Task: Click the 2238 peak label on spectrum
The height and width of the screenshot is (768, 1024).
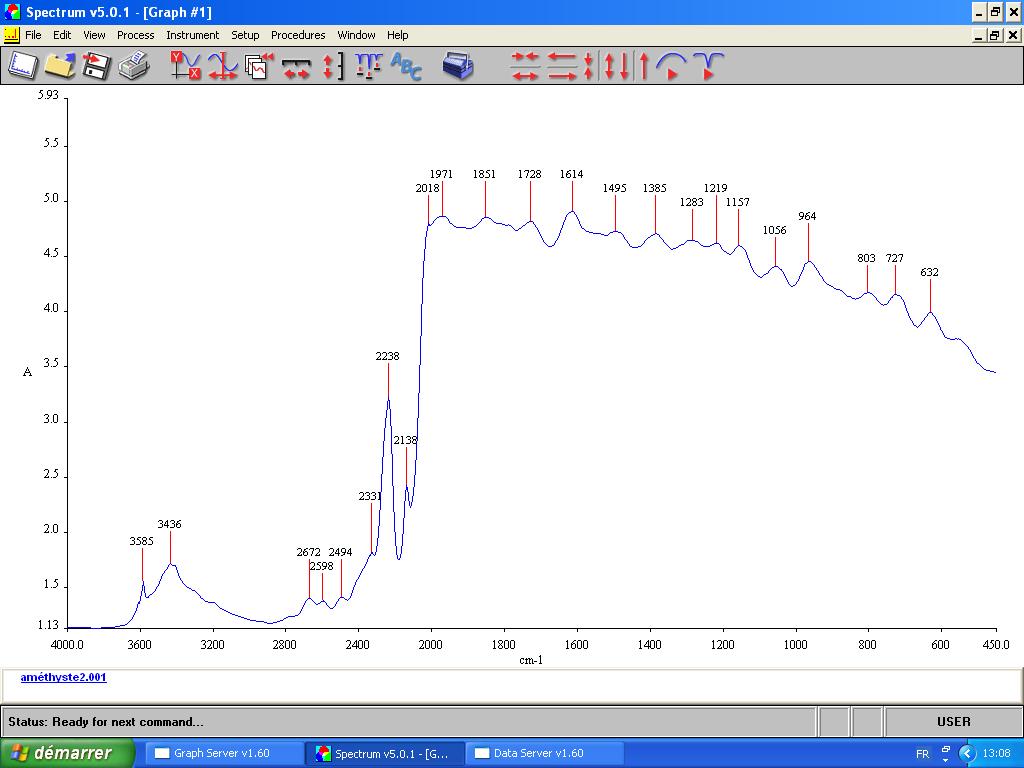Action: 387,356
